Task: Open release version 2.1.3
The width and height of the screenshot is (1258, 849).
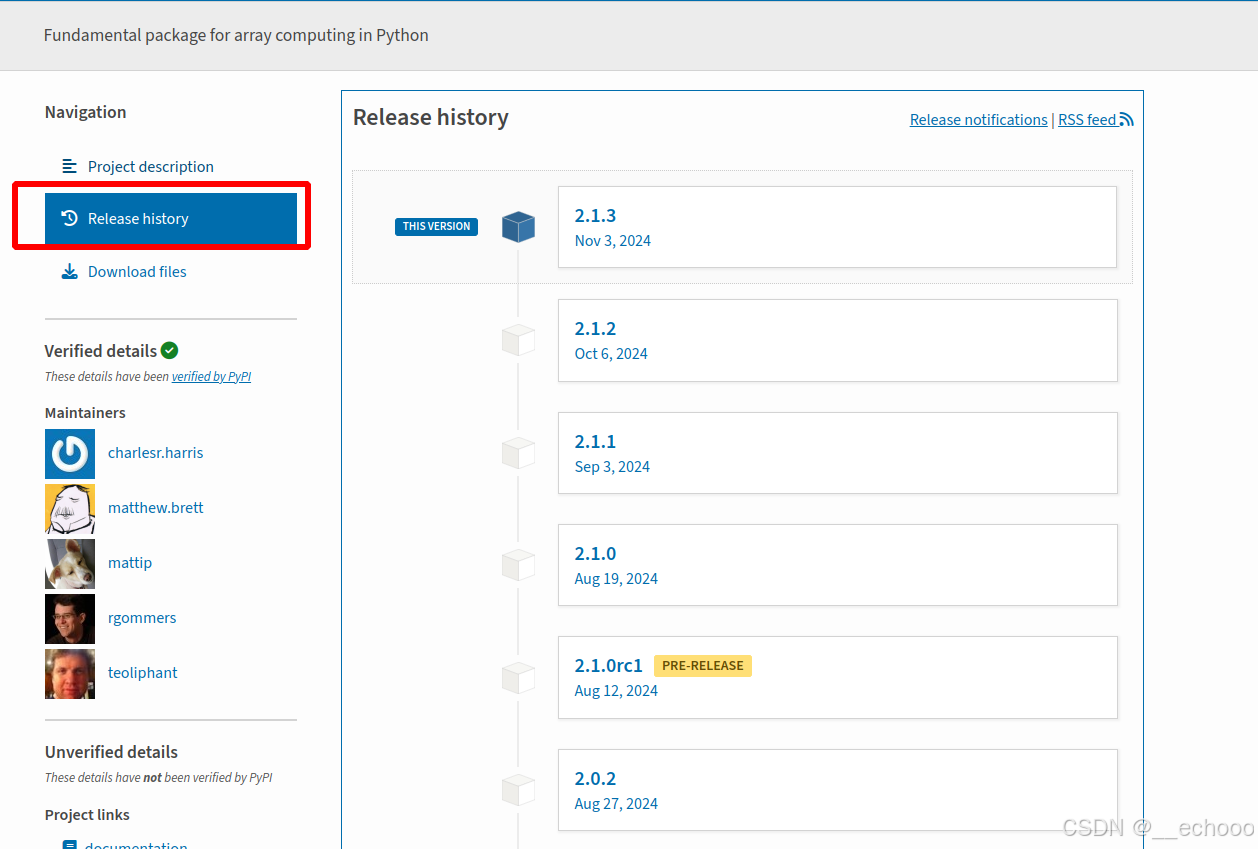Action: pos(837,227)
